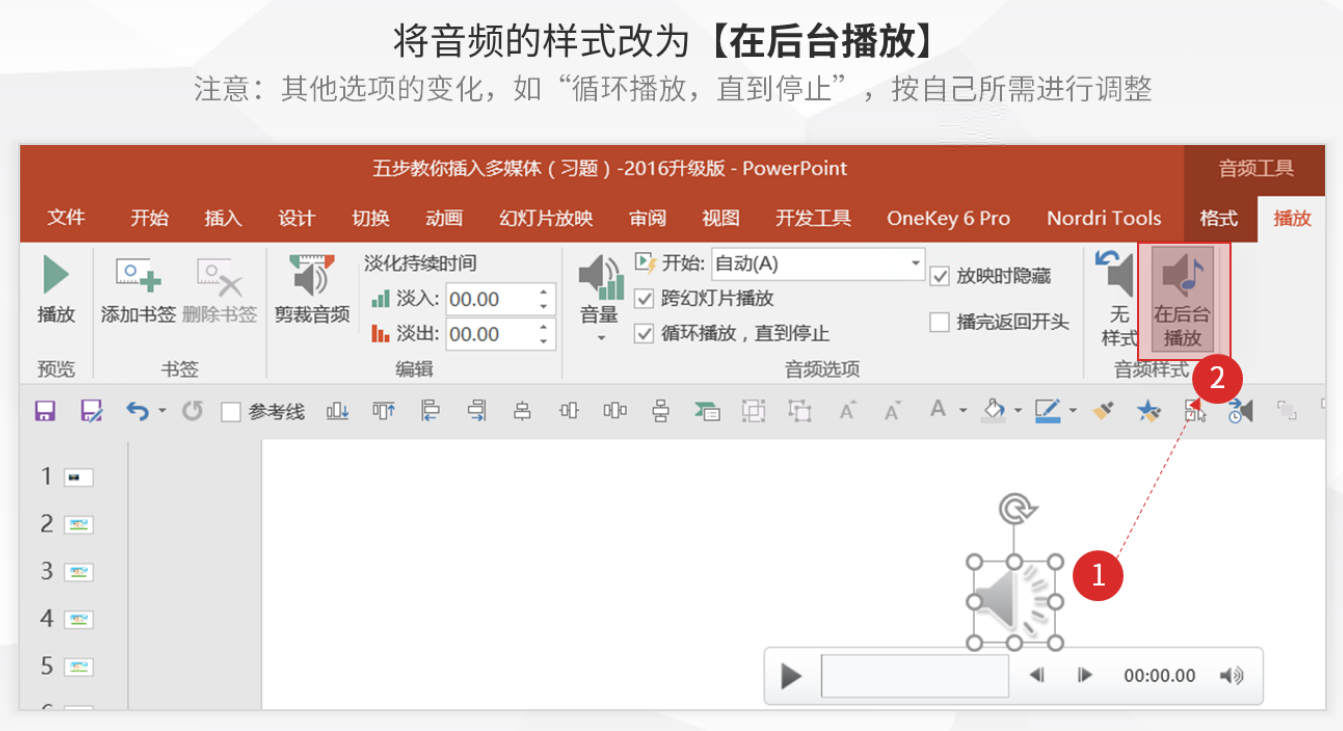Select slide 4 thumbnail in the slide panel
This screenshot has height=731, width=1343.
tap(78, 620)
